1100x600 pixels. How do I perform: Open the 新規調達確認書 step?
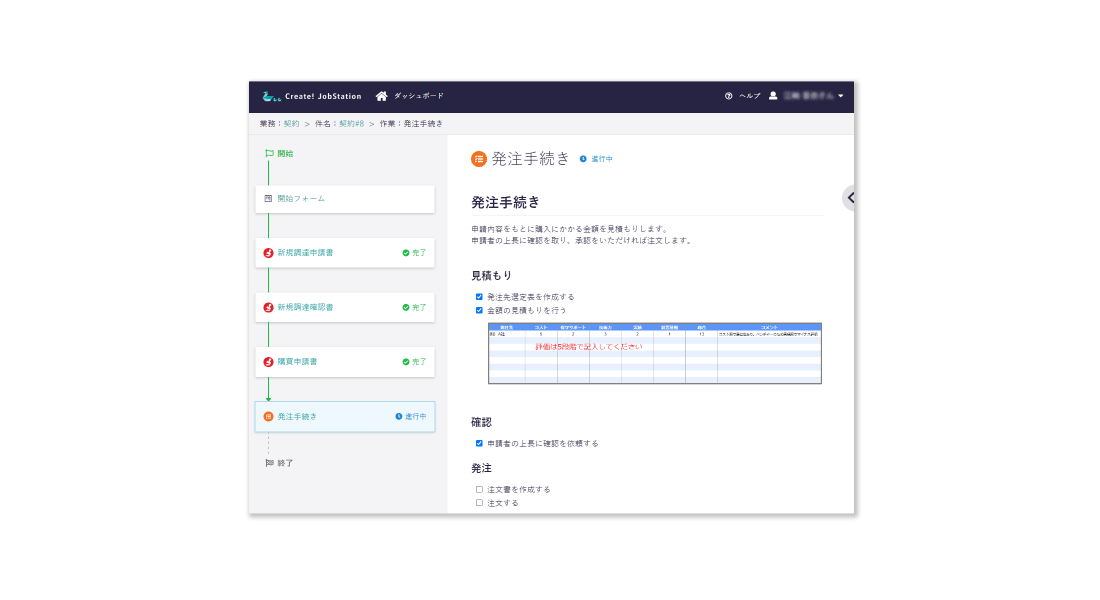tap(344, 307)
